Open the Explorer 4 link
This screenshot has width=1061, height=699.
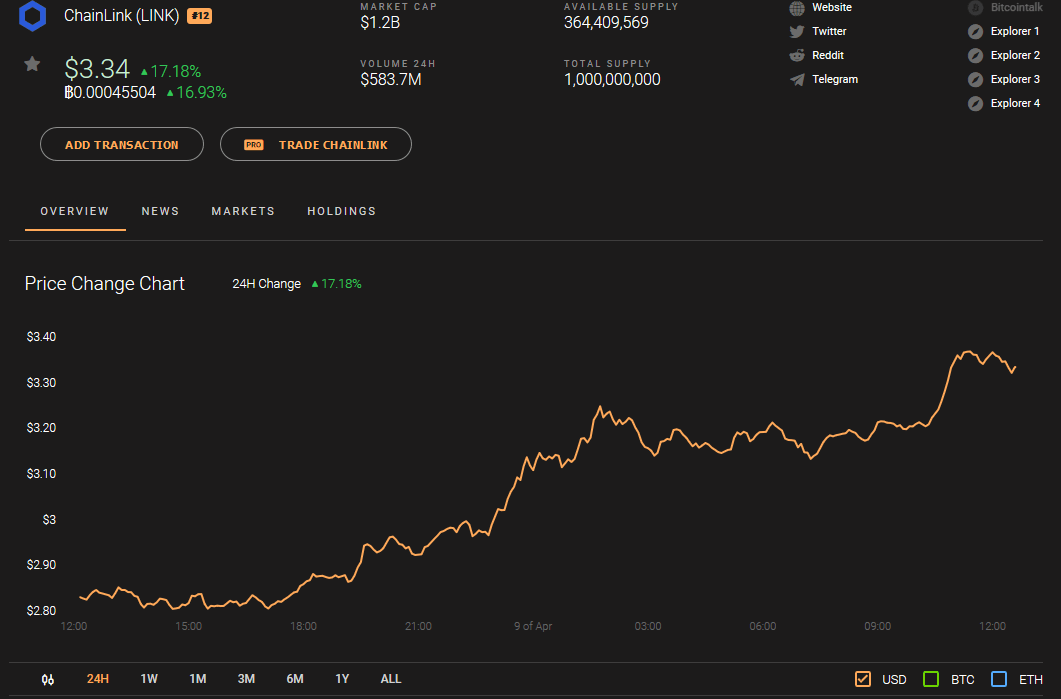coord(1015,104)
